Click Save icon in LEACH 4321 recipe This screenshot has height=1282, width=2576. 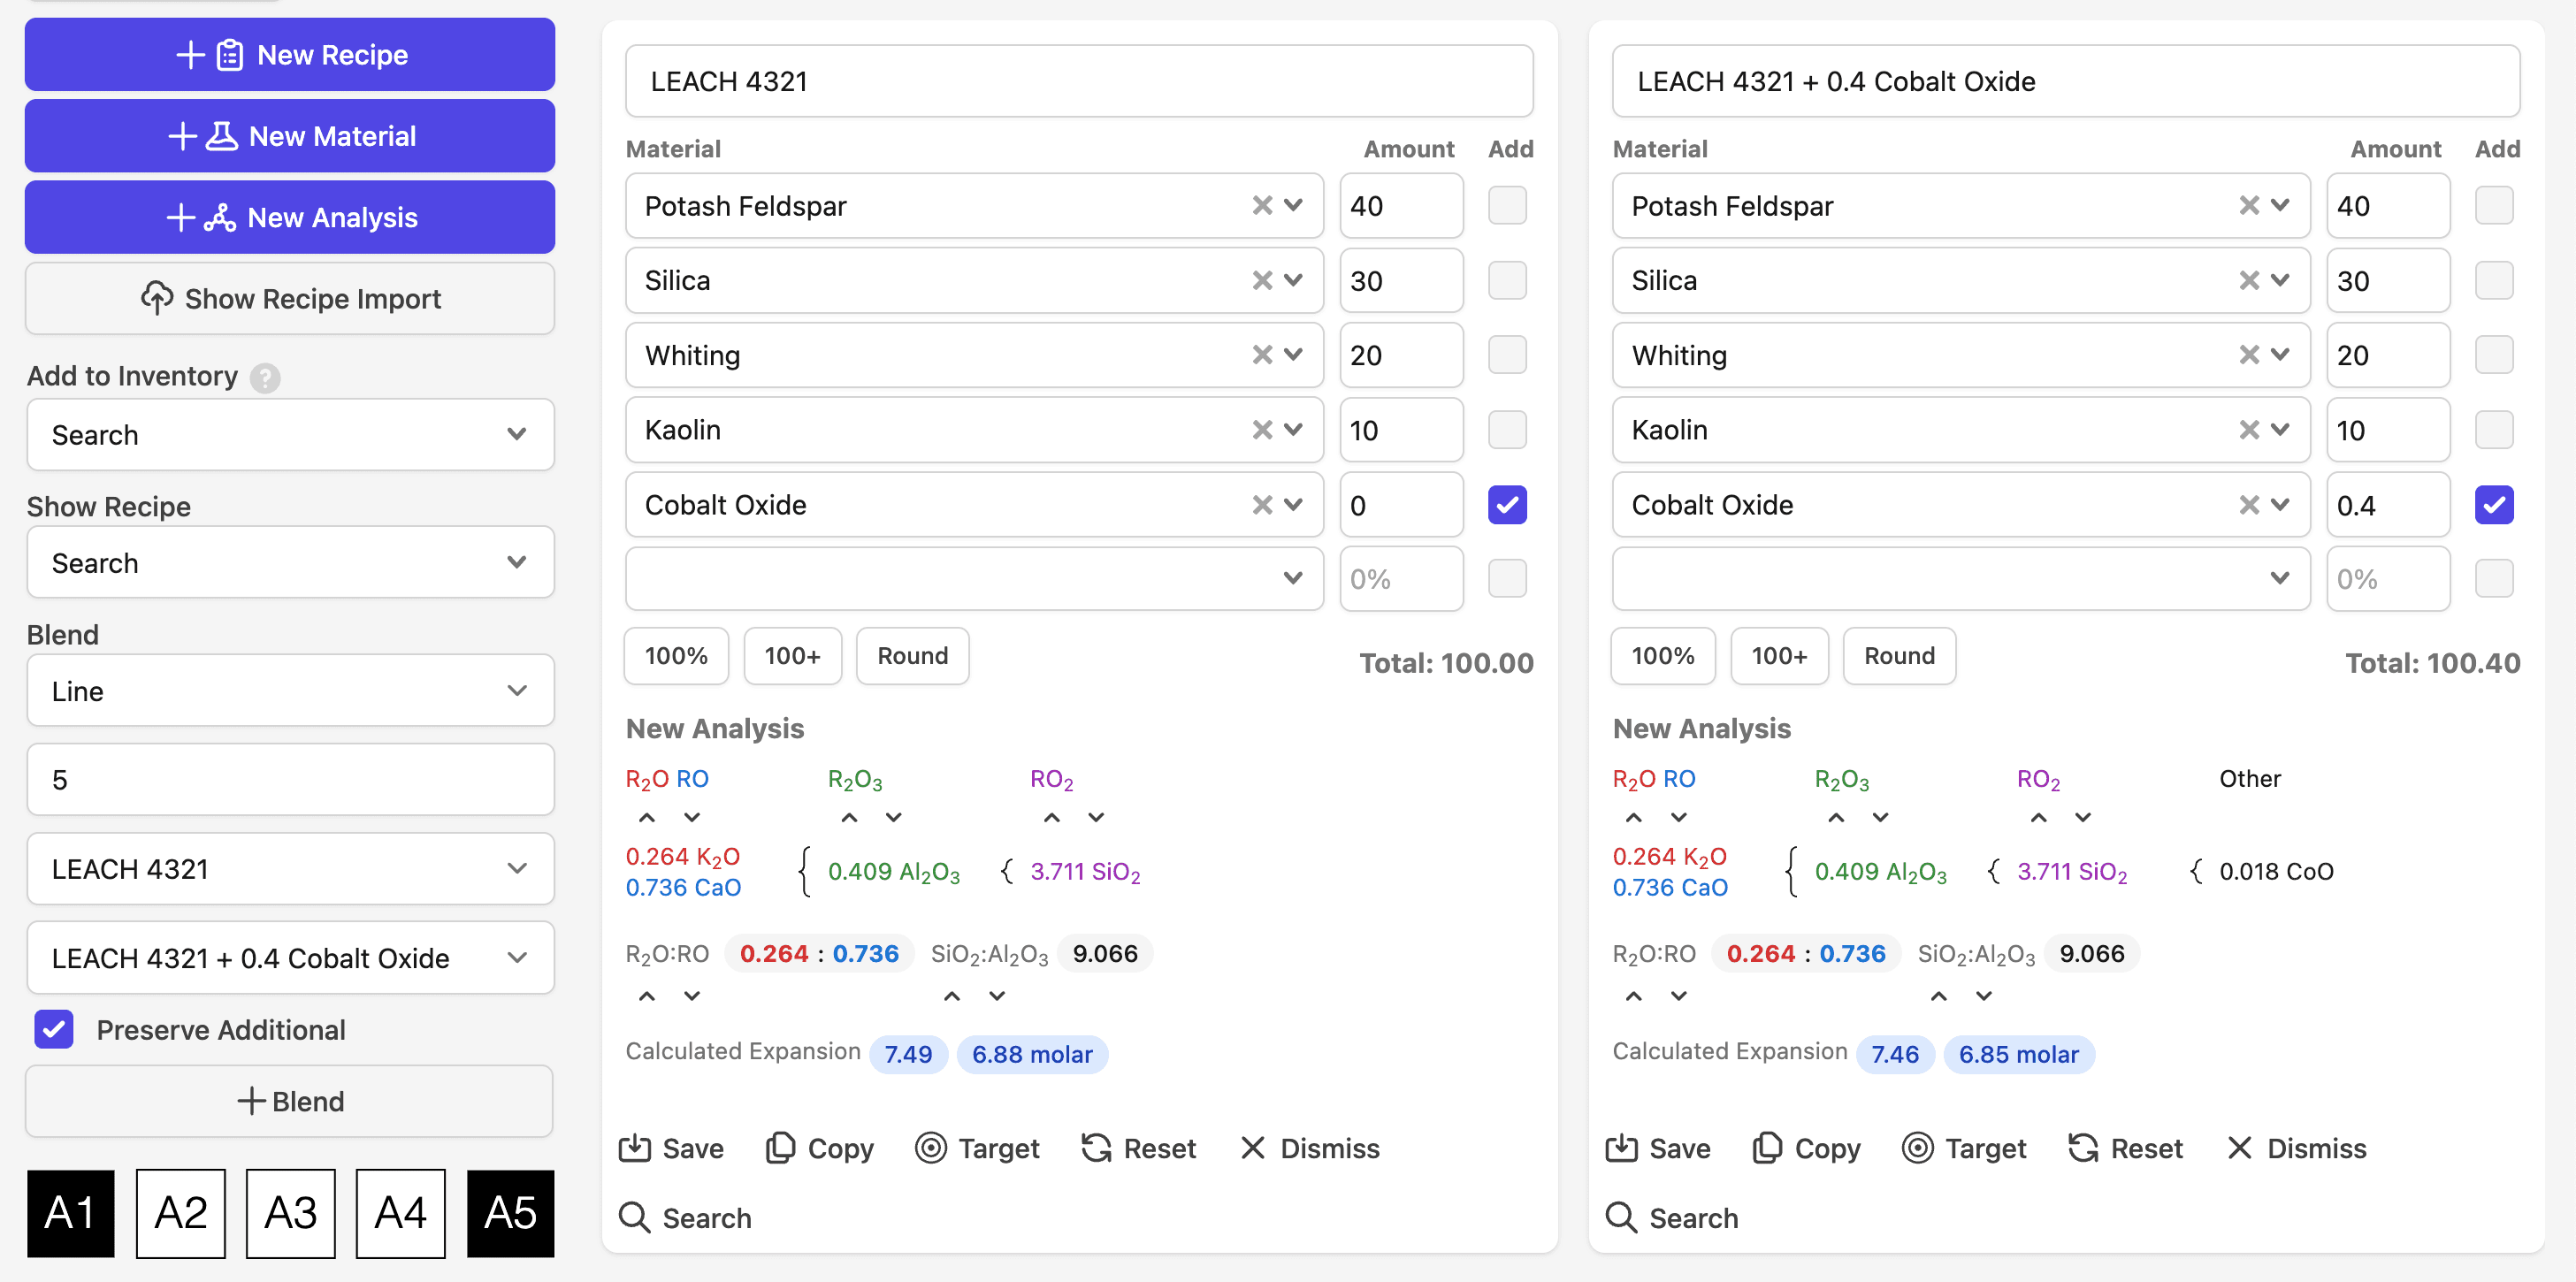[x=634, y=1148]
